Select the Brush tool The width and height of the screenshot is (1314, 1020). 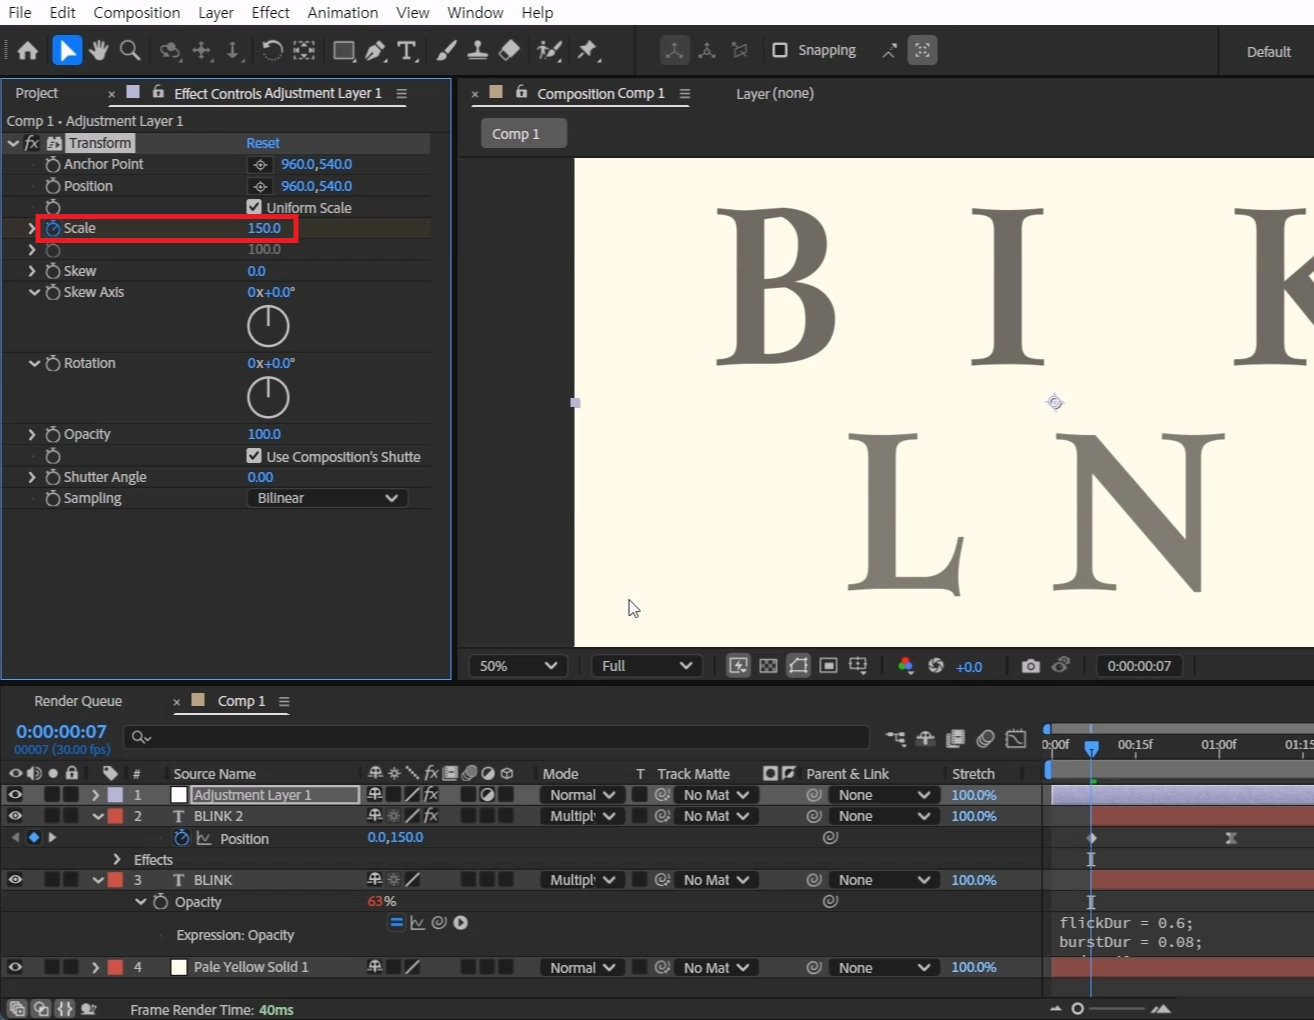click(447, 50)
